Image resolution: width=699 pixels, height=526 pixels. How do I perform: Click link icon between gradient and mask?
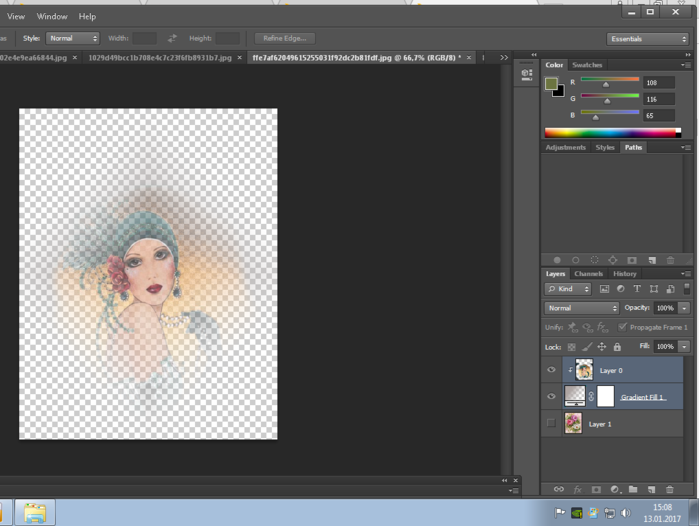point(591,396)
